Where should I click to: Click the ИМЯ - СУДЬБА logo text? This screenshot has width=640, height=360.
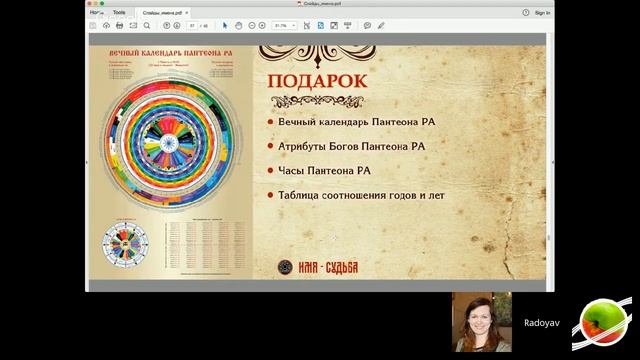pos(328,267)
